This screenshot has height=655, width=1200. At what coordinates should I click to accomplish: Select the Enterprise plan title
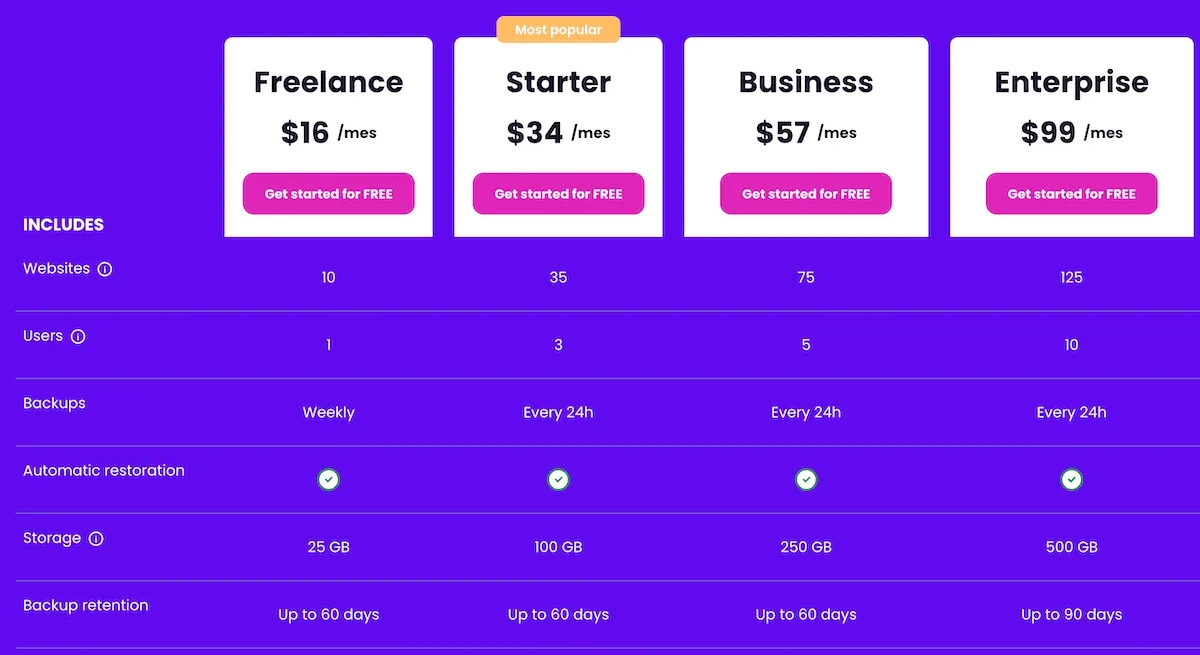tap(1071, 82)
